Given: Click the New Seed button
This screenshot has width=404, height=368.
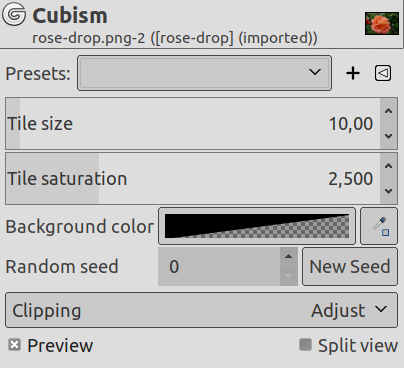Looking at the screenshot, I should pyautogui.click(x=350, y=267).
